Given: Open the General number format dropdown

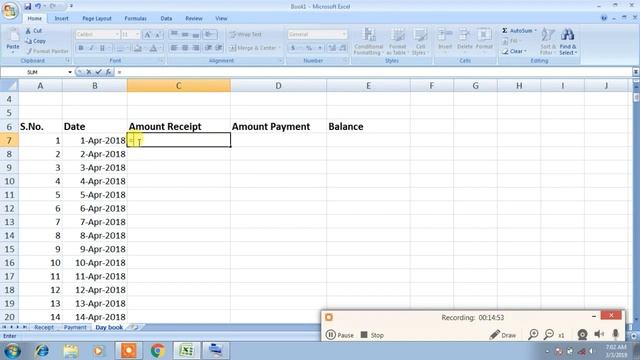Looking at the screenshot, I should tap(344, 35).
